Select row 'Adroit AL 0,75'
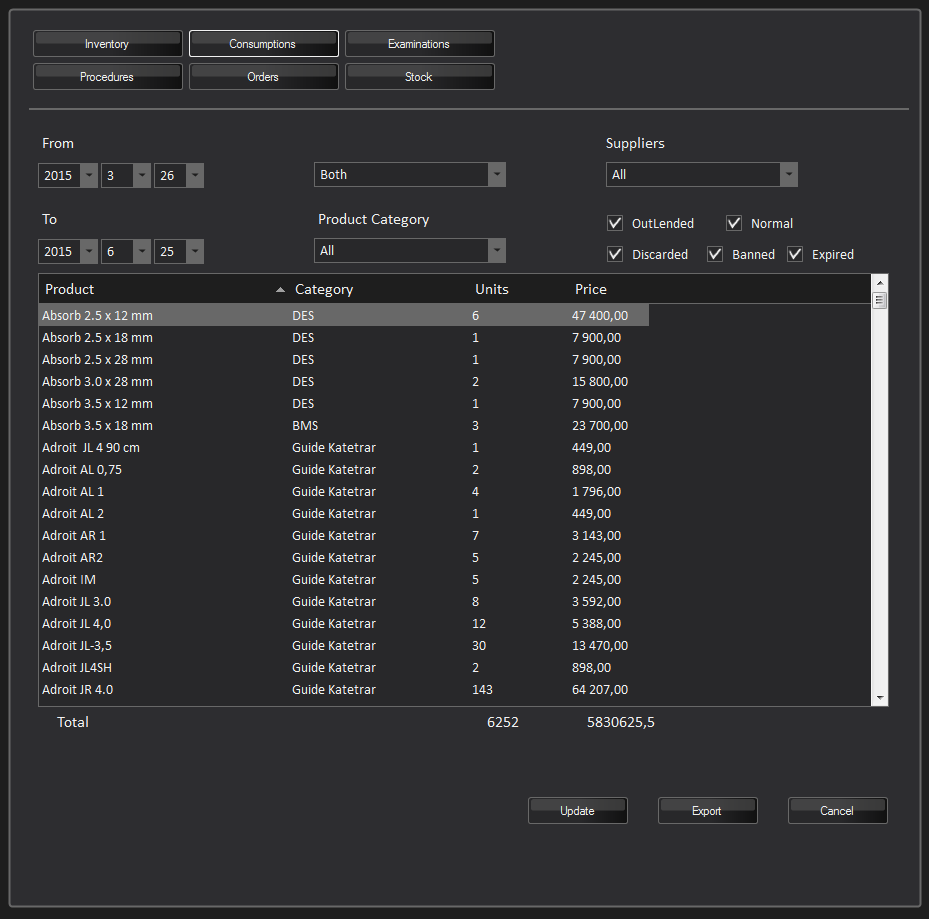 point(344,469)
